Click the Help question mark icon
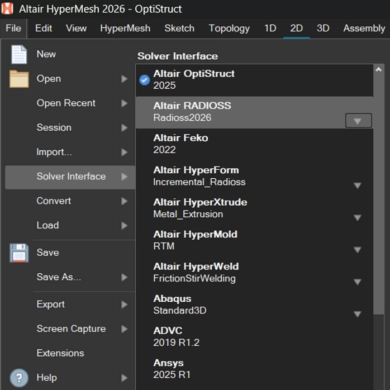 (x=19, y=378)
